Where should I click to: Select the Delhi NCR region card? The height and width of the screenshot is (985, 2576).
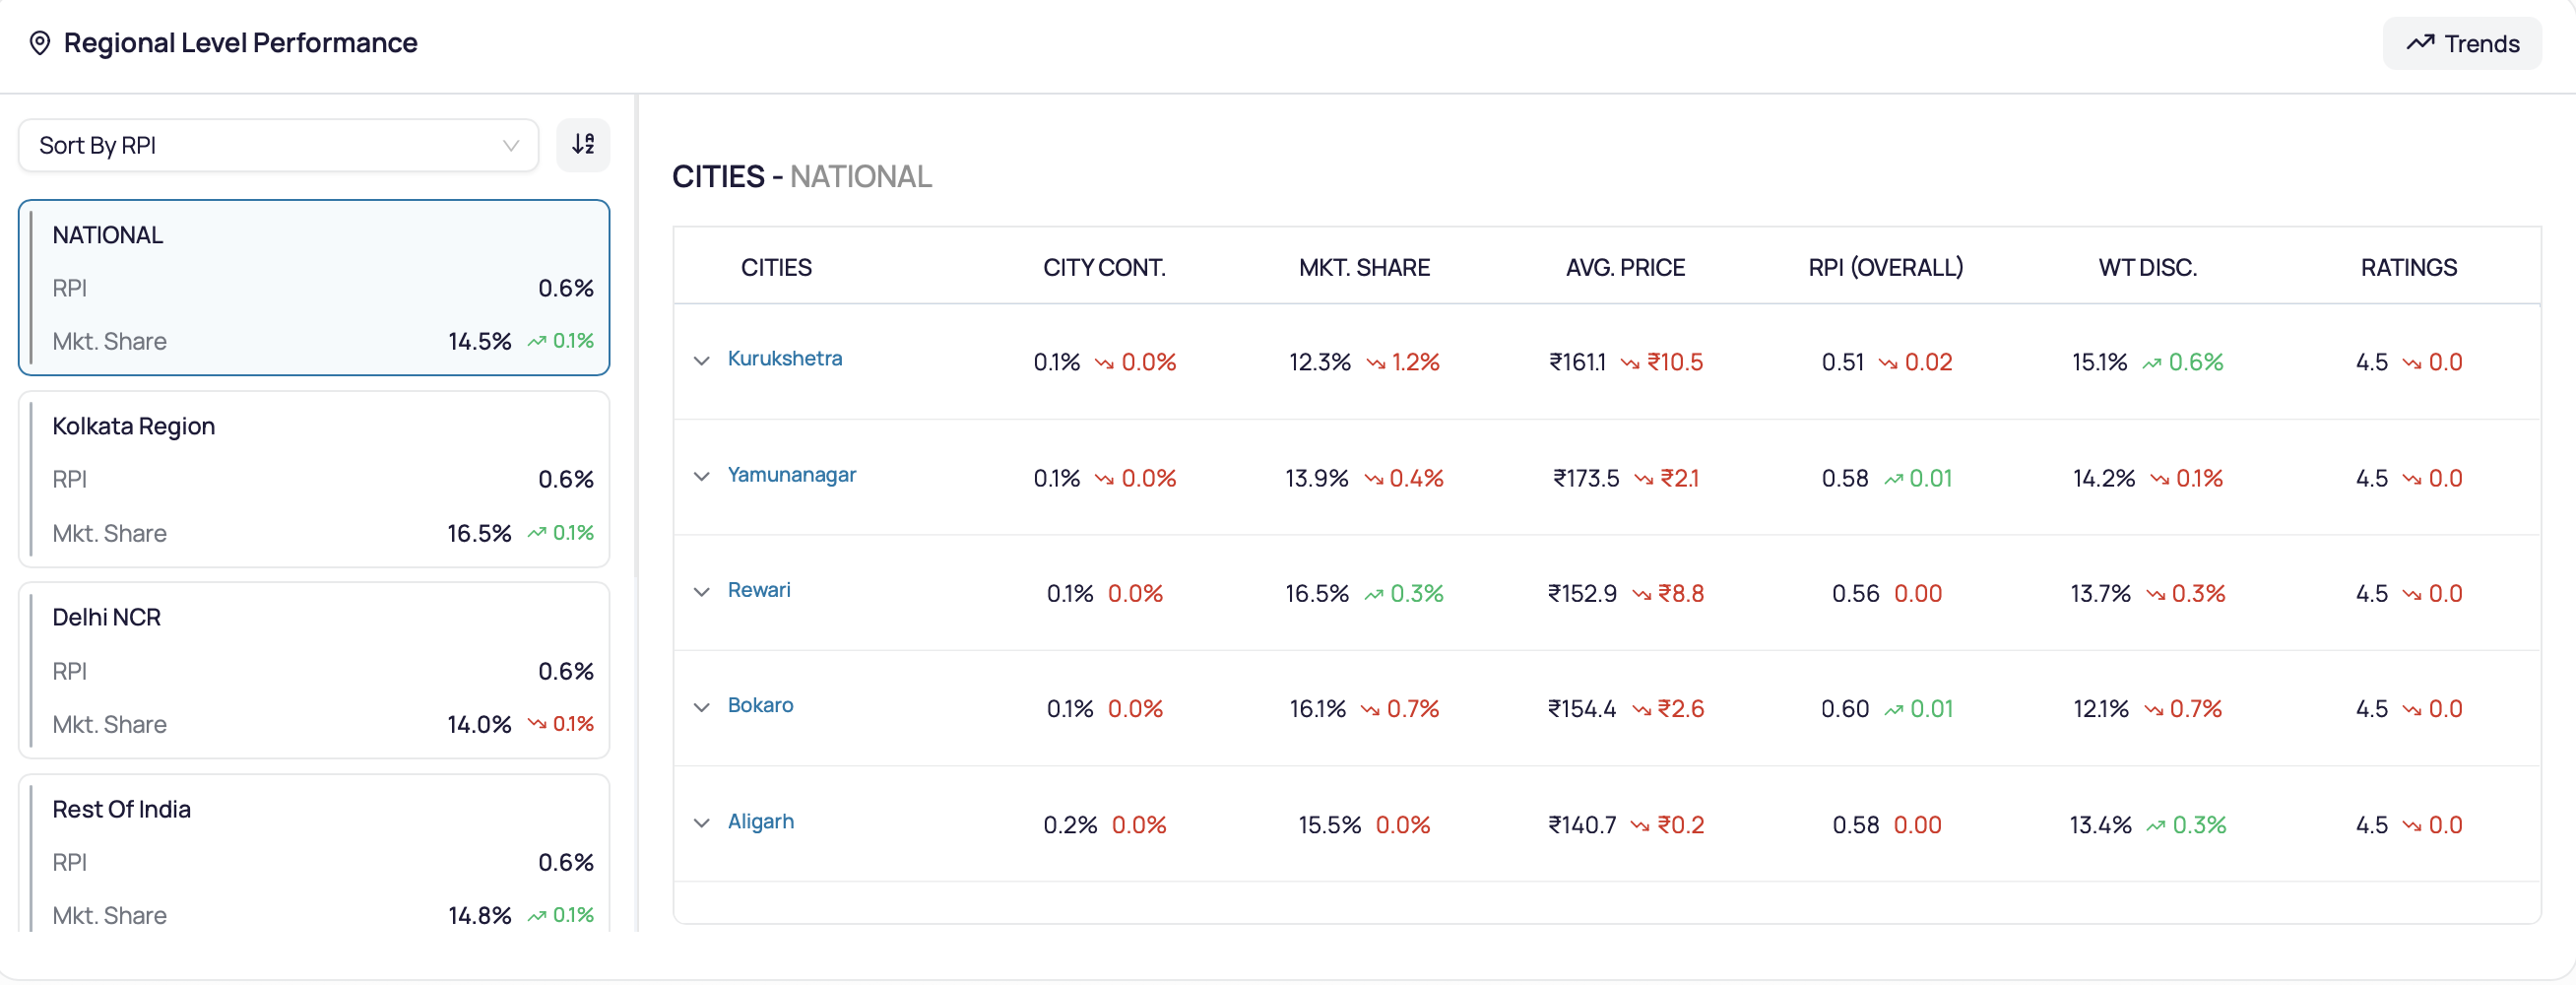coord(314,671)
